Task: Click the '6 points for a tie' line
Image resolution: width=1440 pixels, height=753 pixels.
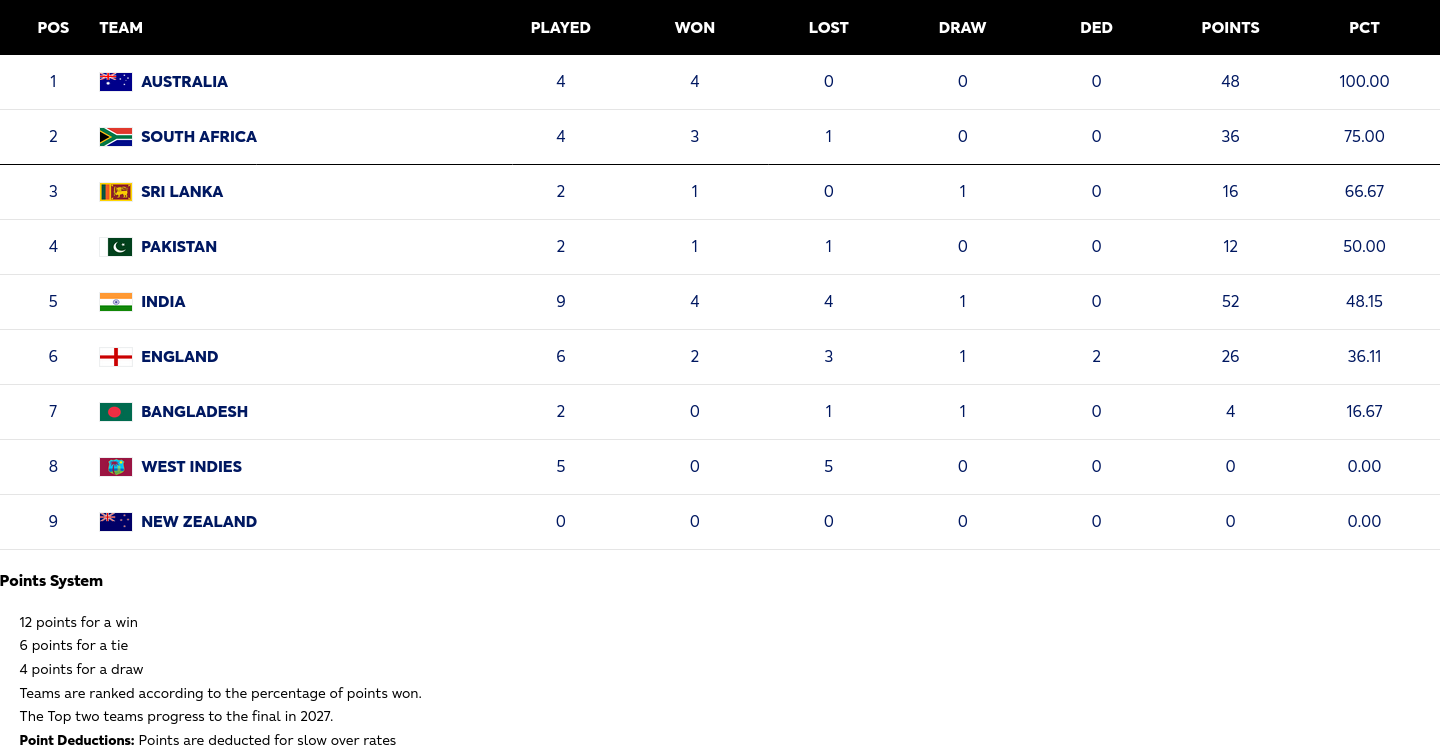Action: point(74,646)
